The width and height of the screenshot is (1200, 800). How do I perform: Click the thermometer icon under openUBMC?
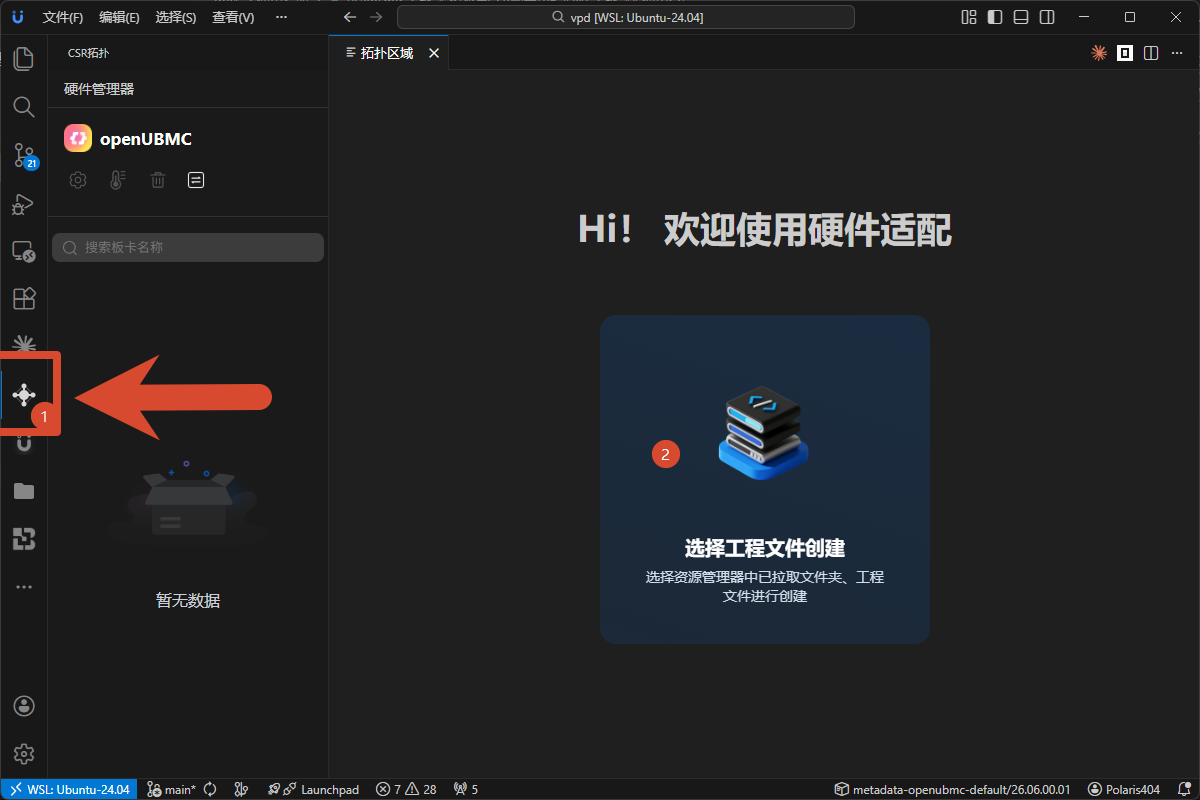117,180
